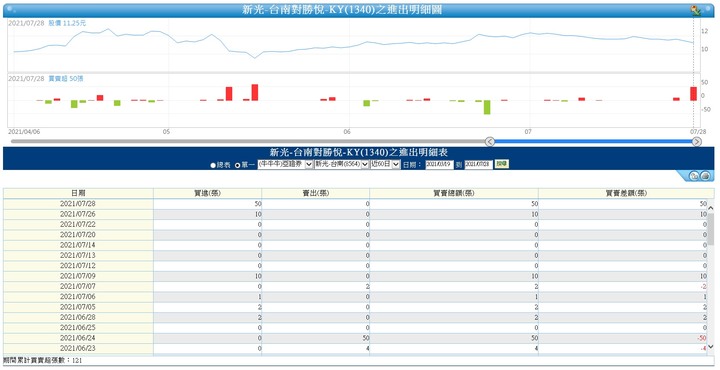720x370 pixels.
Task: Click the 2021/07/26 date row
Action: click(78, 214)
